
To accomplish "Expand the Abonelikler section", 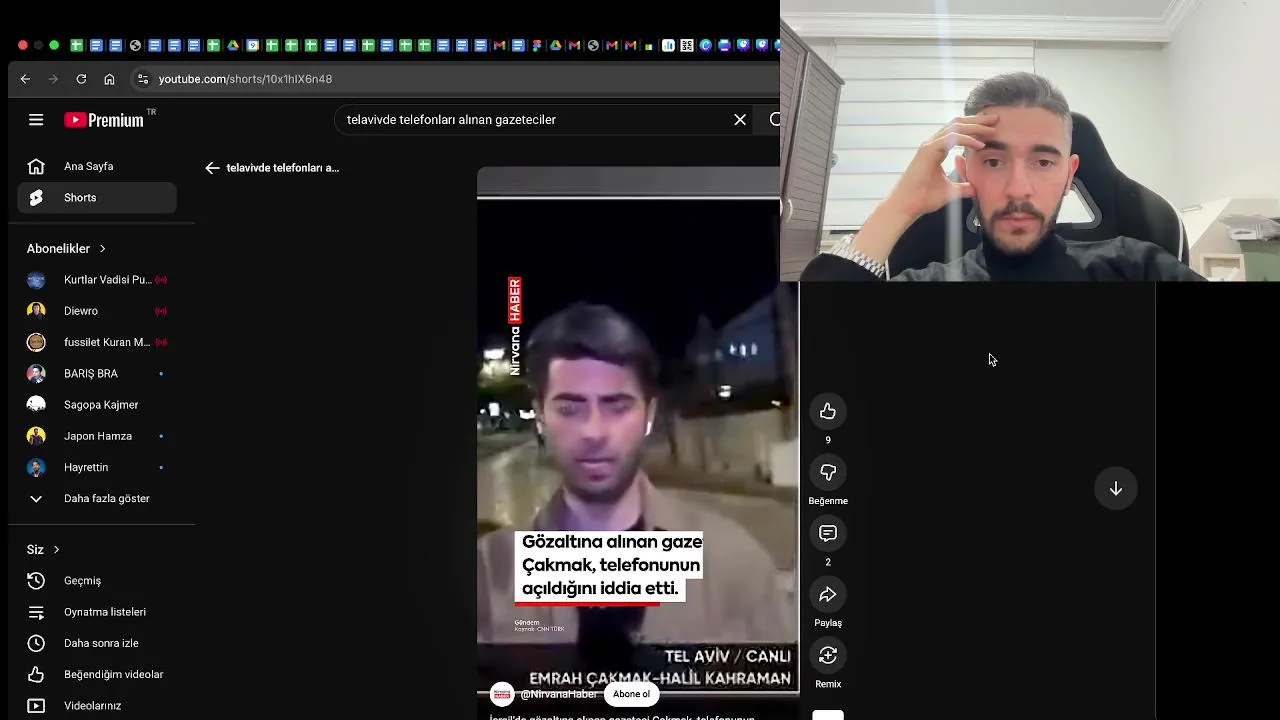I will coord(67,248).
